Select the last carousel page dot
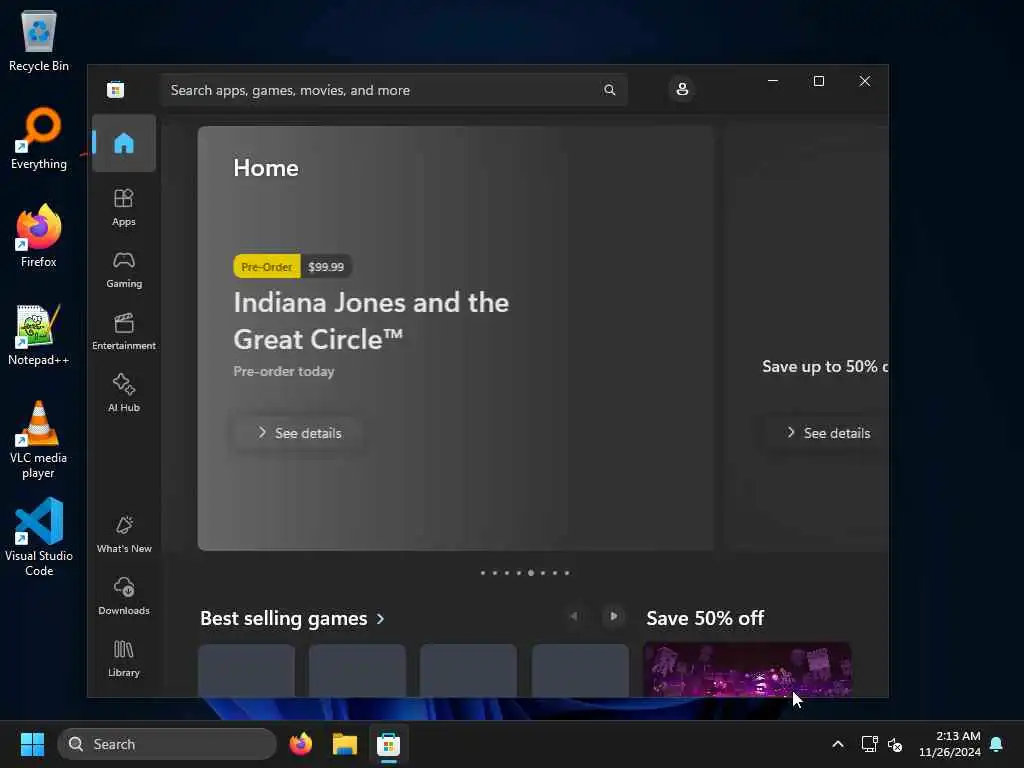1024x768 pixels. (x=567, y=573)
